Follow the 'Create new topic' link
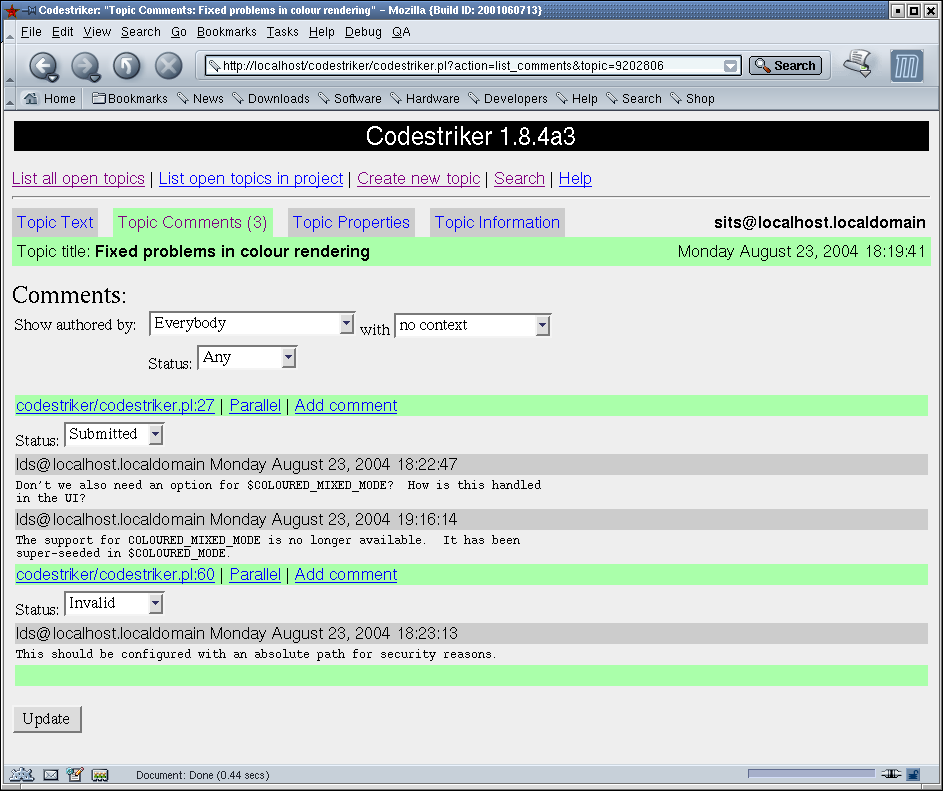Image resolution: width=943 pixels, height=791 pixels. (x=418, y=179)
